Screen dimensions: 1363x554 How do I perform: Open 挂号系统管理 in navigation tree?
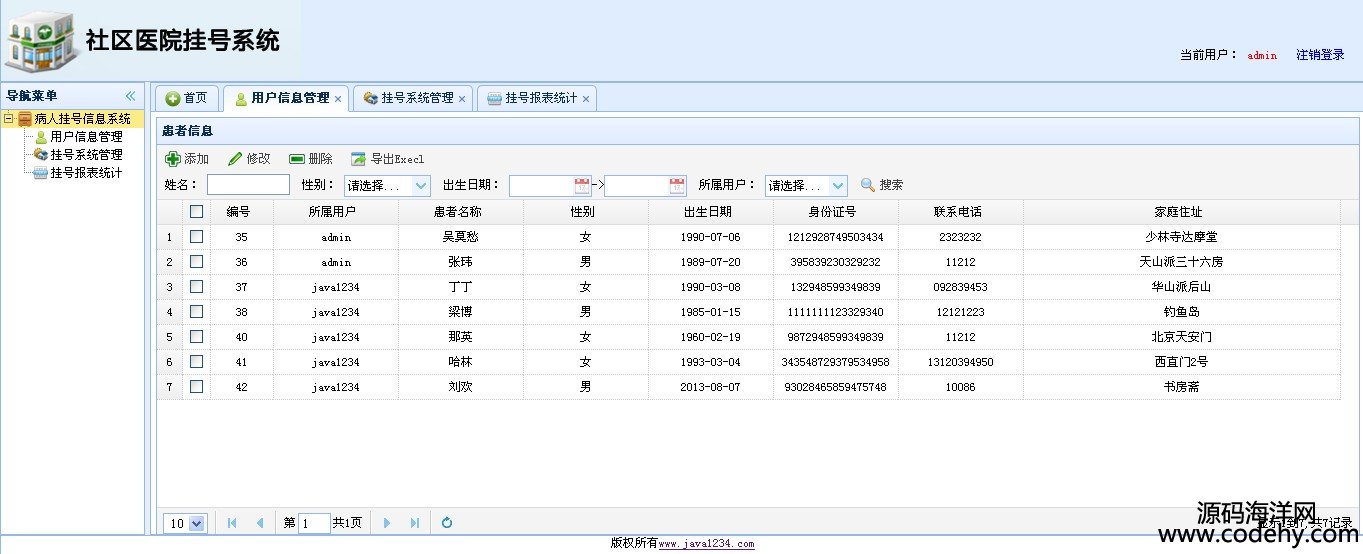(x=86, y=155)
